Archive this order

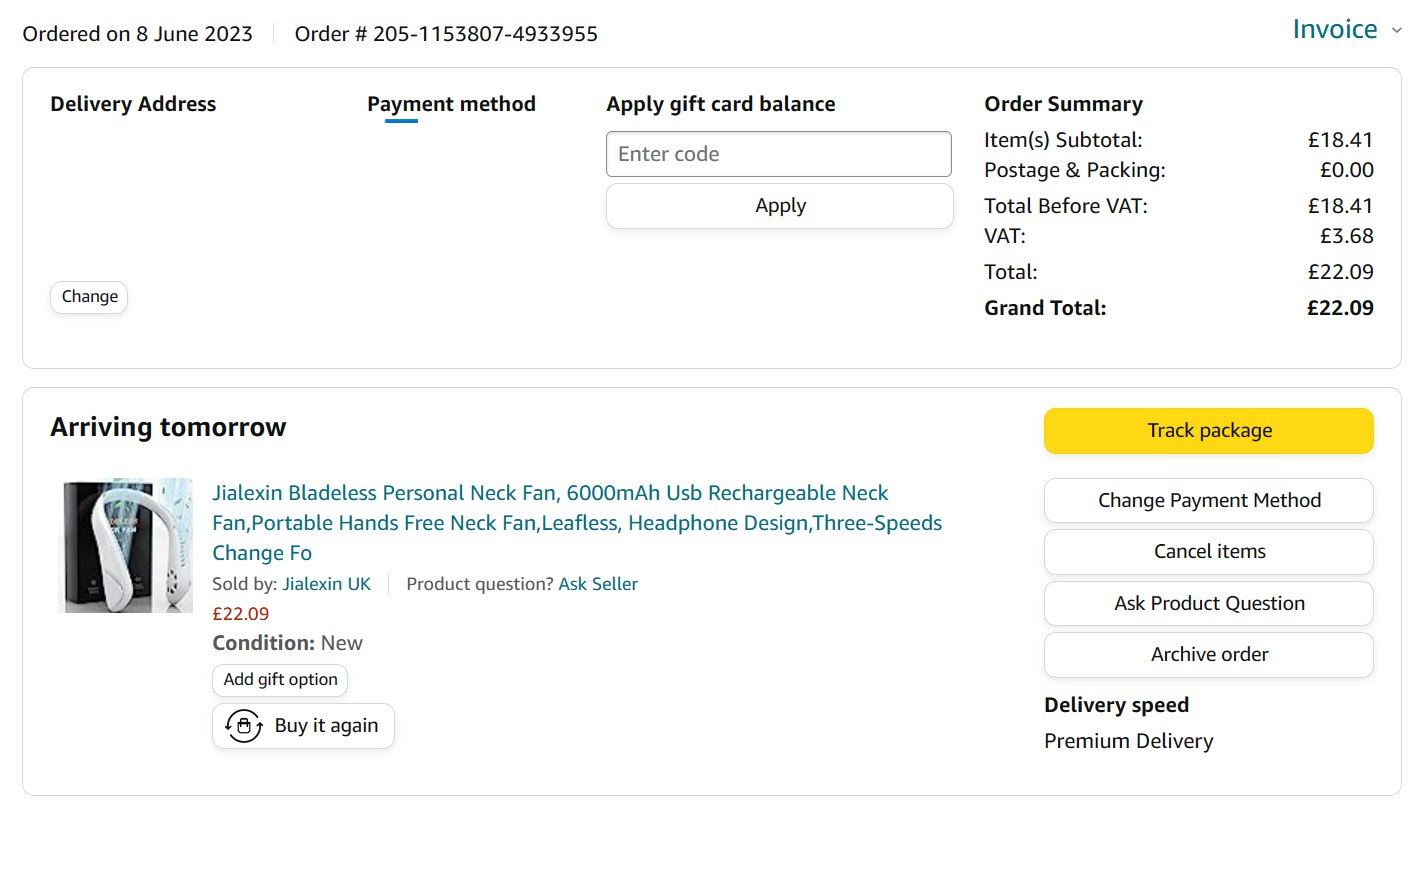pyautogui.click(x=1208, y=655)
